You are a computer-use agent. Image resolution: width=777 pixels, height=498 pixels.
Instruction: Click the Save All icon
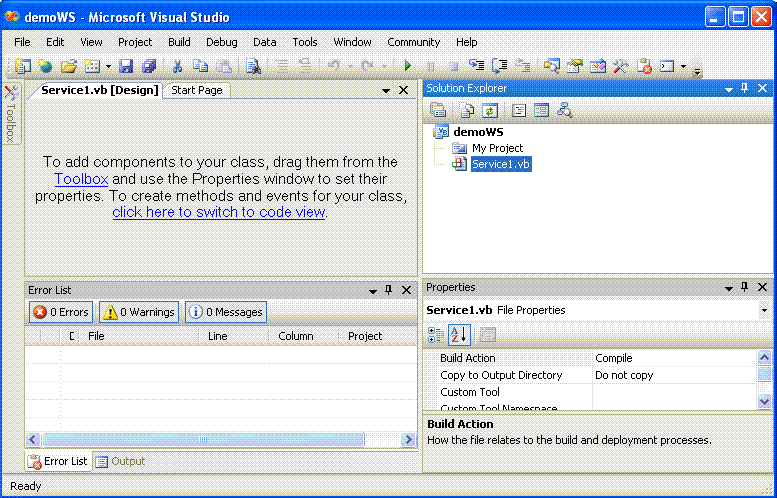(149, 66)
